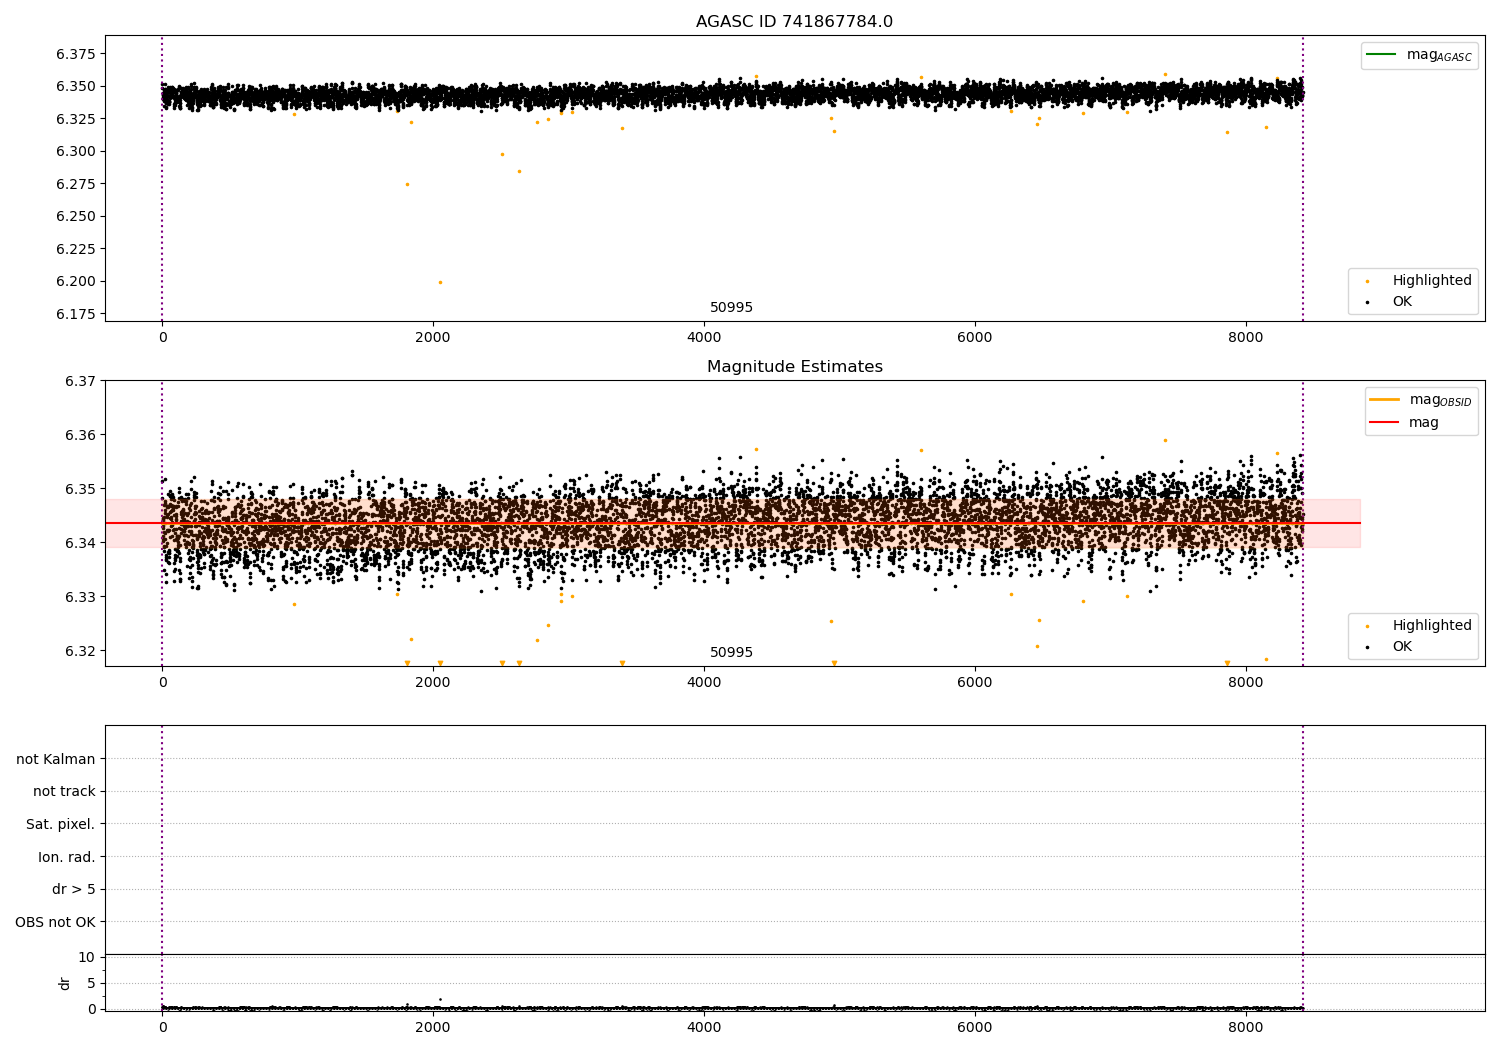Click the '50995' label in Magnitude Estimates plot

[x=731, y=653]
